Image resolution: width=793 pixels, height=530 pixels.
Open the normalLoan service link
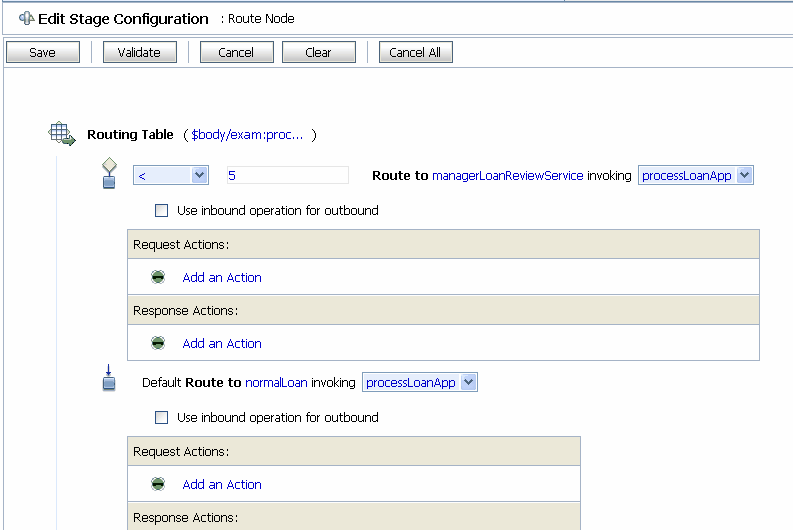click(x=276, y=383)
